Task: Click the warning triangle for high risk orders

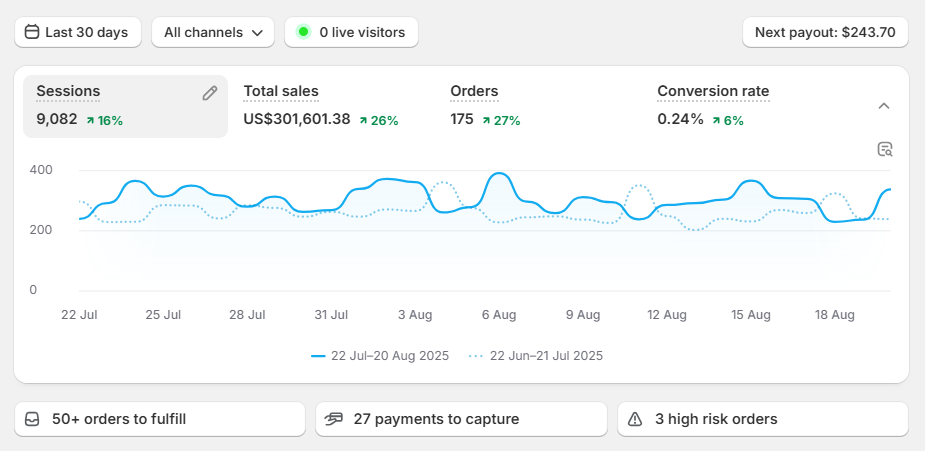Action: click(635, 419)
